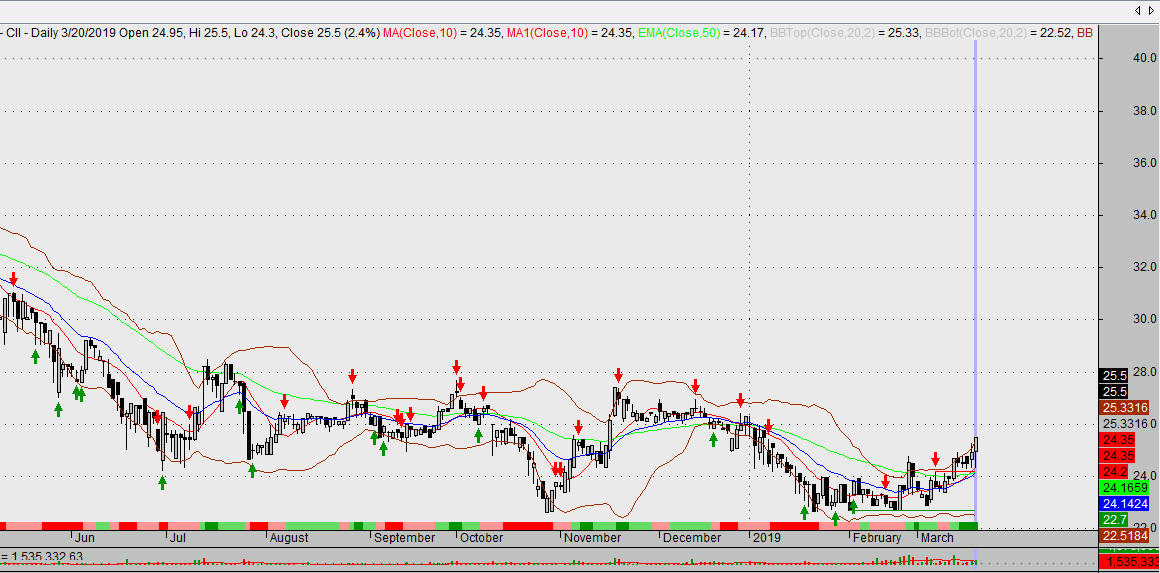Screen dimensions: 1160x573
Task: Click the red sell arrow above March candles
Action: [x=935, y=459]
